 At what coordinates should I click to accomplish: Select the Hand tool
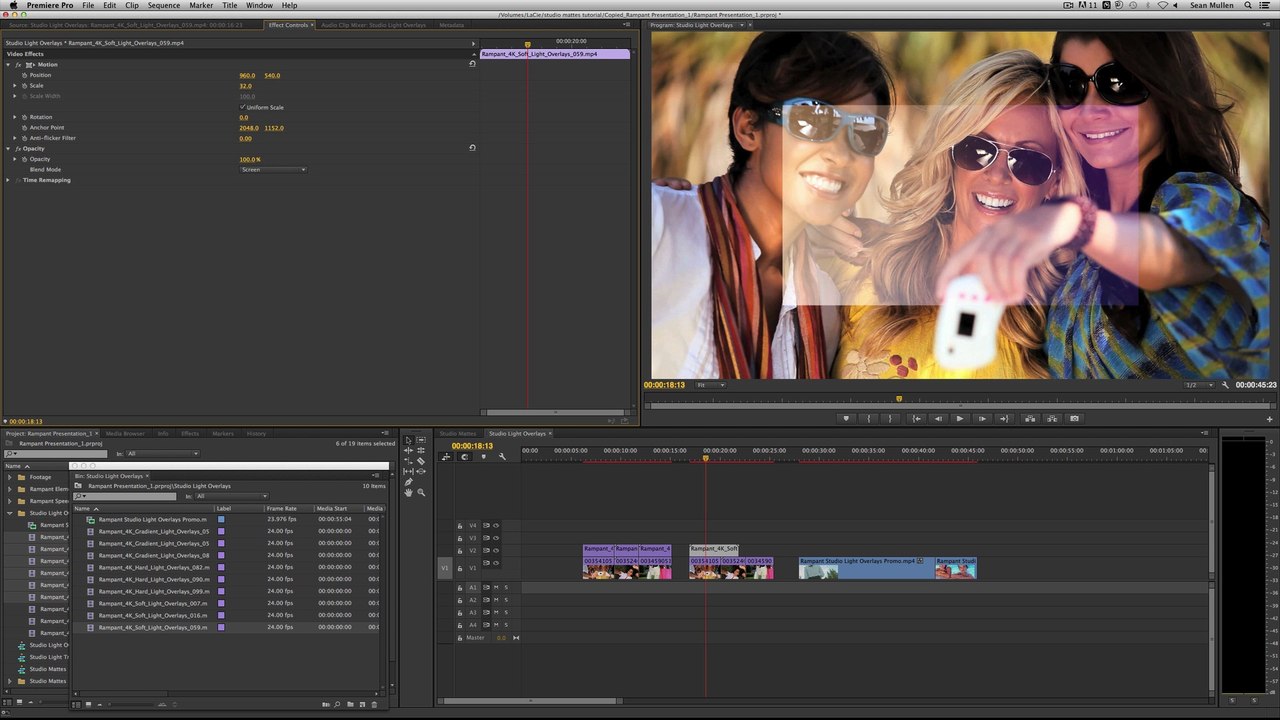408,493
